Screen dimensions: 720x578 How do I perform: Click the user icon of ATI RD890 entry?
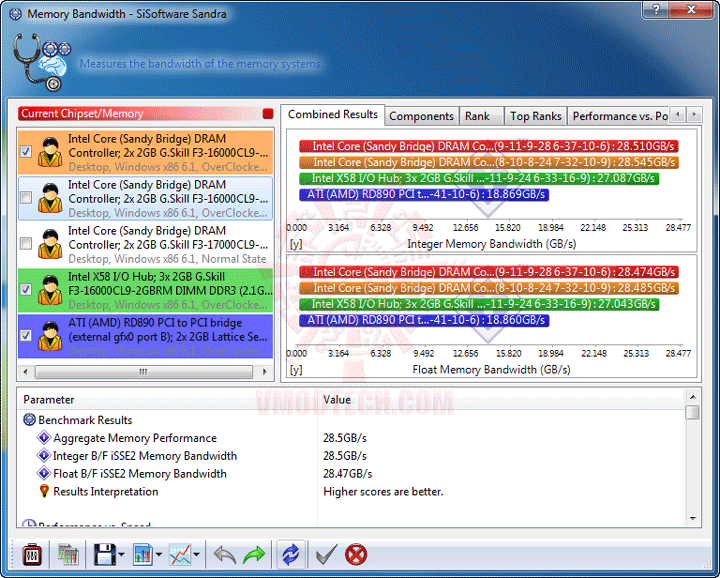coord(50,336)
